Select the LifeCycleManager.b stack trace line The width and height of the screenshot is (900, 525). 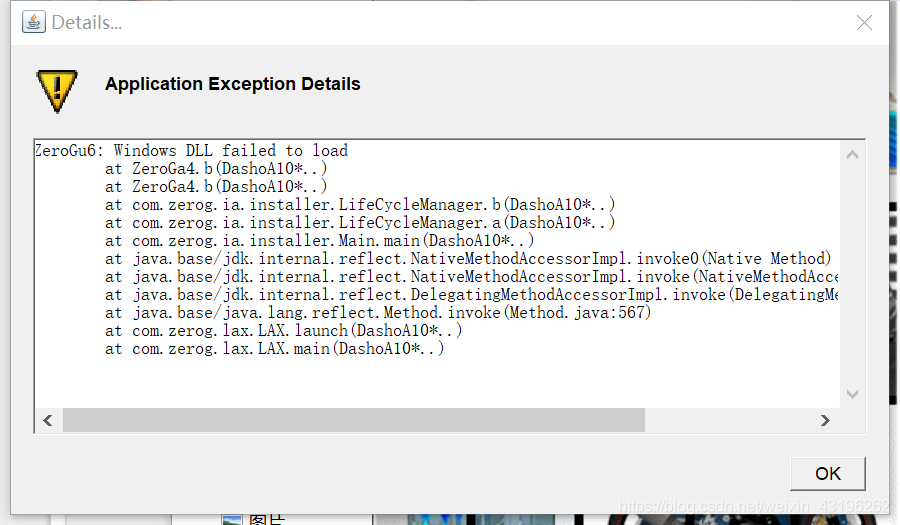click(360, 205)
